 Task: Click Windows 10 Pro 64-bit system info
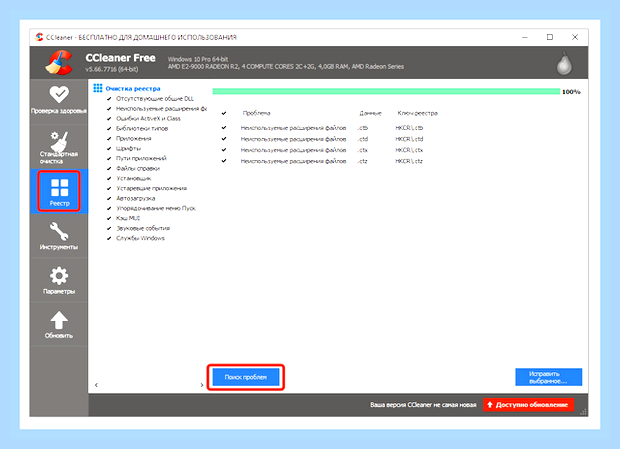pyautogui.click(x=198, y=59)
